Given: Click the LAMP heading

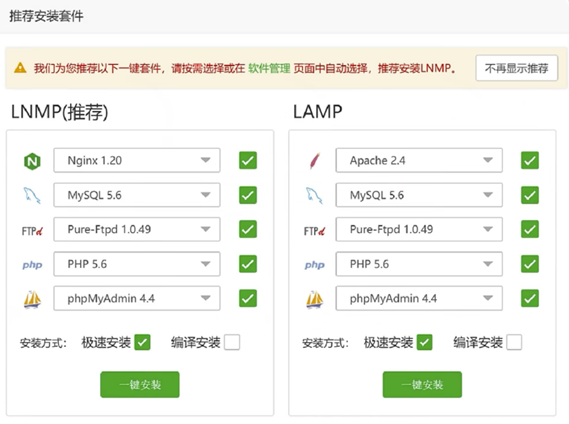Looking at the screenshot, I should (x=318, y=111).
